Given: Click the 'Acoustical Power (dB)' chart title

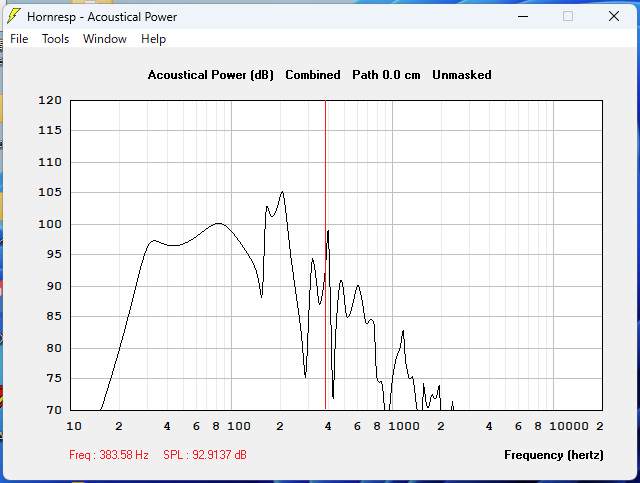Looking at the screenshot, I should click(211, 75).
